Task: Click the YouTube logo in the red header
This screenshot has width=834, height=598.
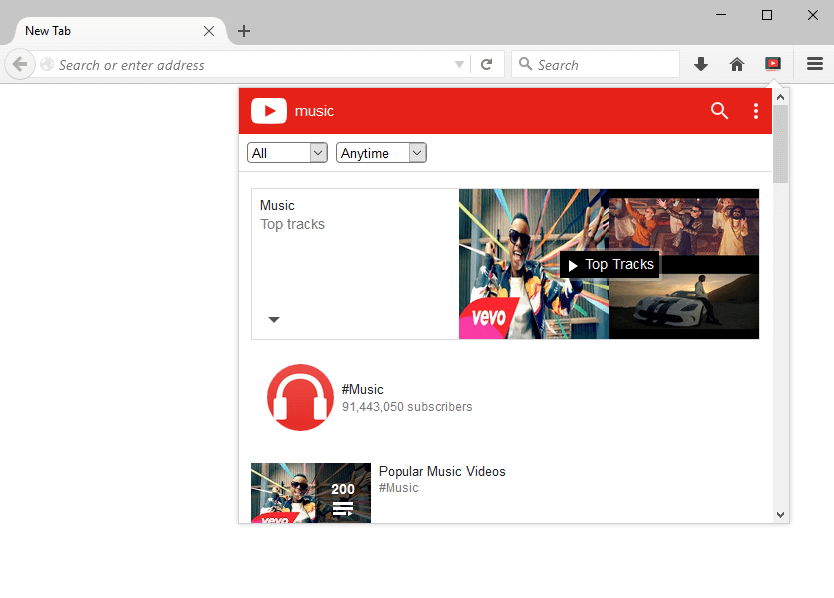Action: tap(269, 111)
